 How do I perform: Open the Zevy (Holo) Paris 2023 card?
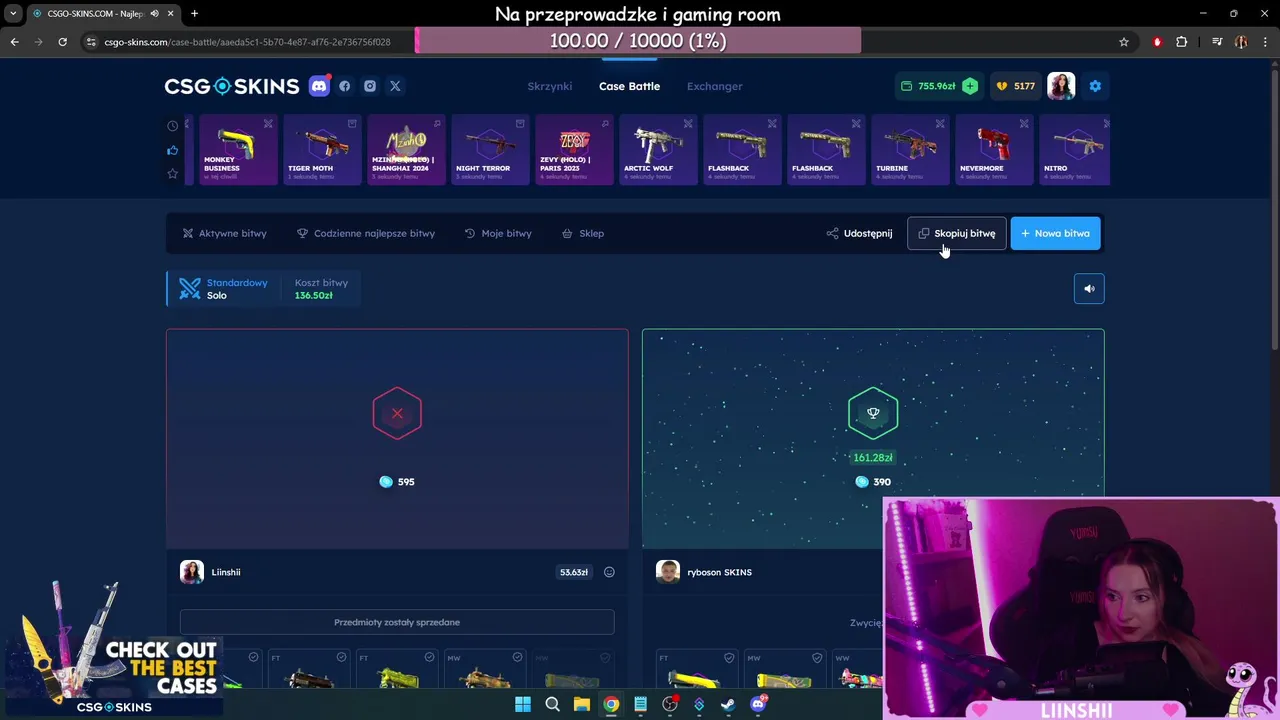(574, 150)
